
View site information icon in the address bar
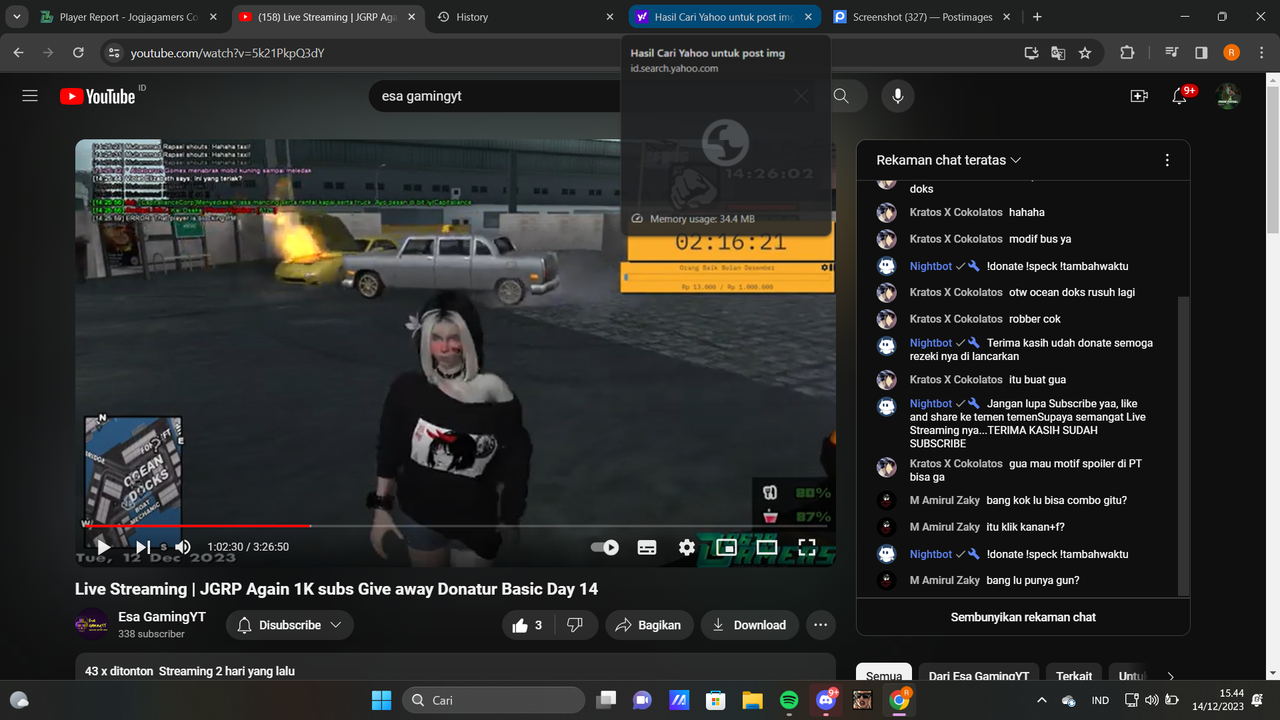[x=113, y=53]
